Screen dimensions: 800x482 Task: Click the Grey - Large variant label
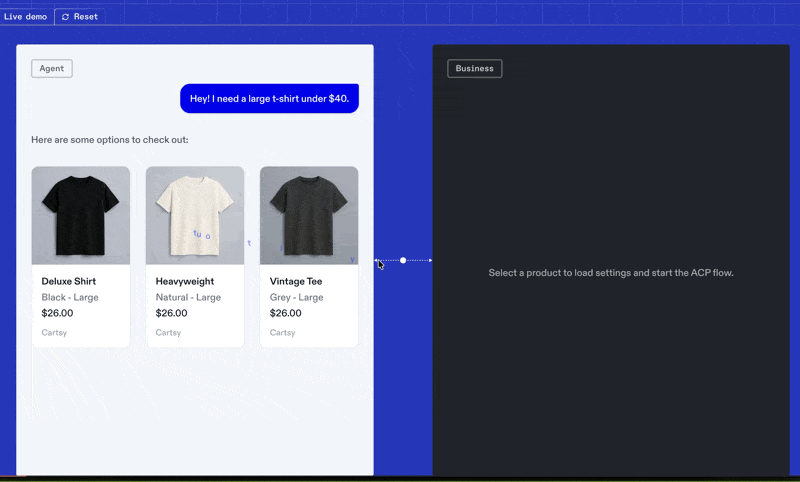coord(296,297)
